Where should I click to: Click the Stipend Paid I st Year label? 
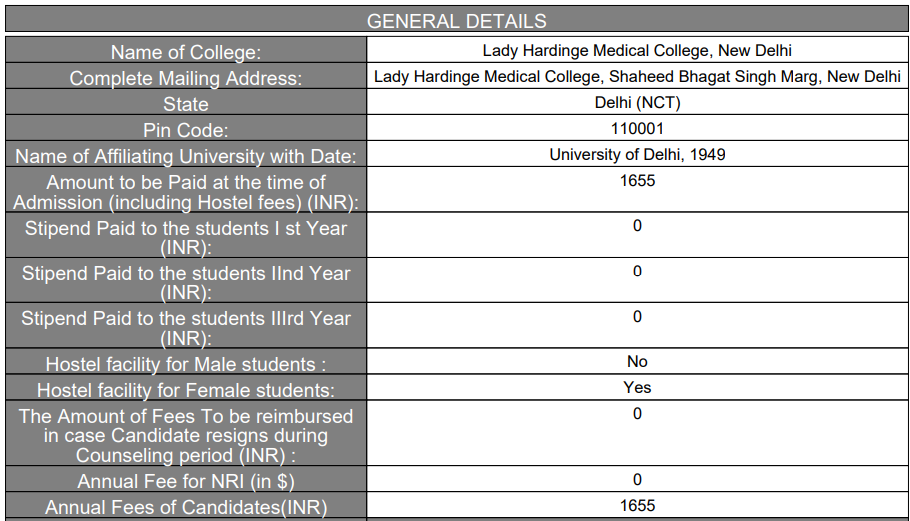[186, 238]
